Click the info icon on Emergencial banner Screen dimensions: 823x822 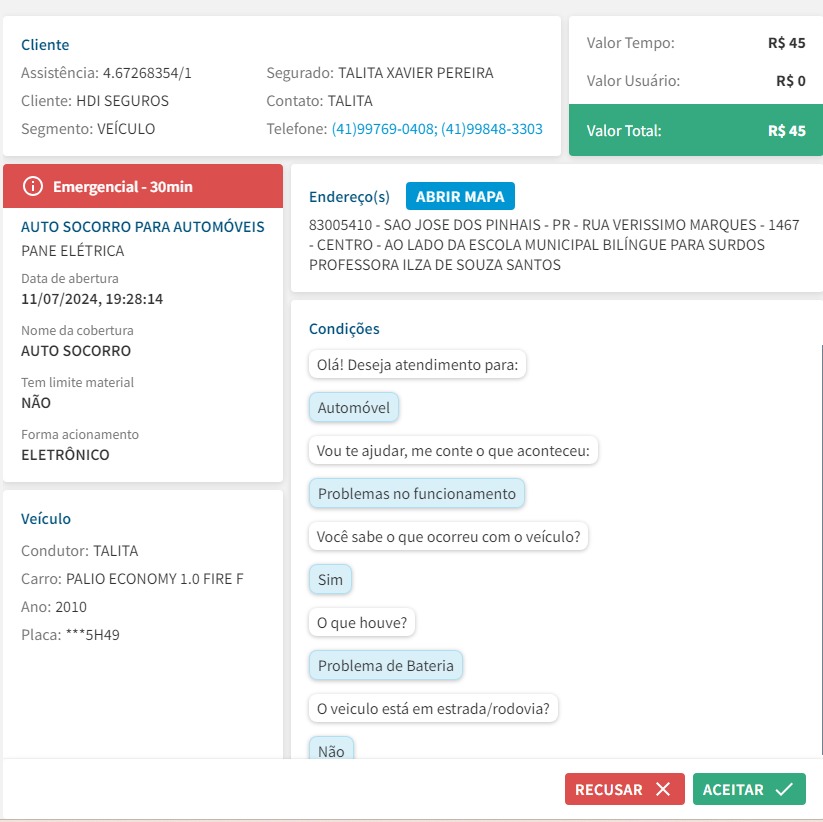[34, 186]
